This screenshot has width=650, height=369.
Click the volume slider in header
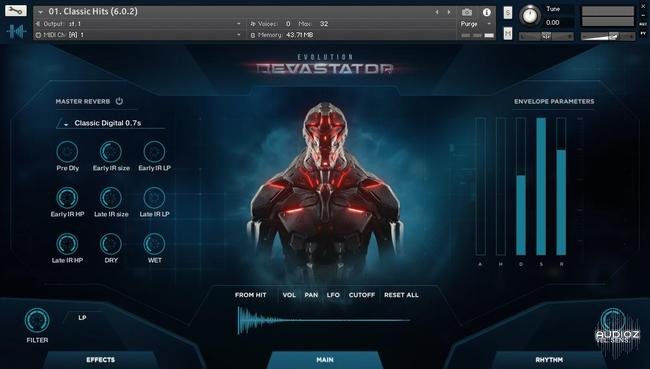[607, 36]
